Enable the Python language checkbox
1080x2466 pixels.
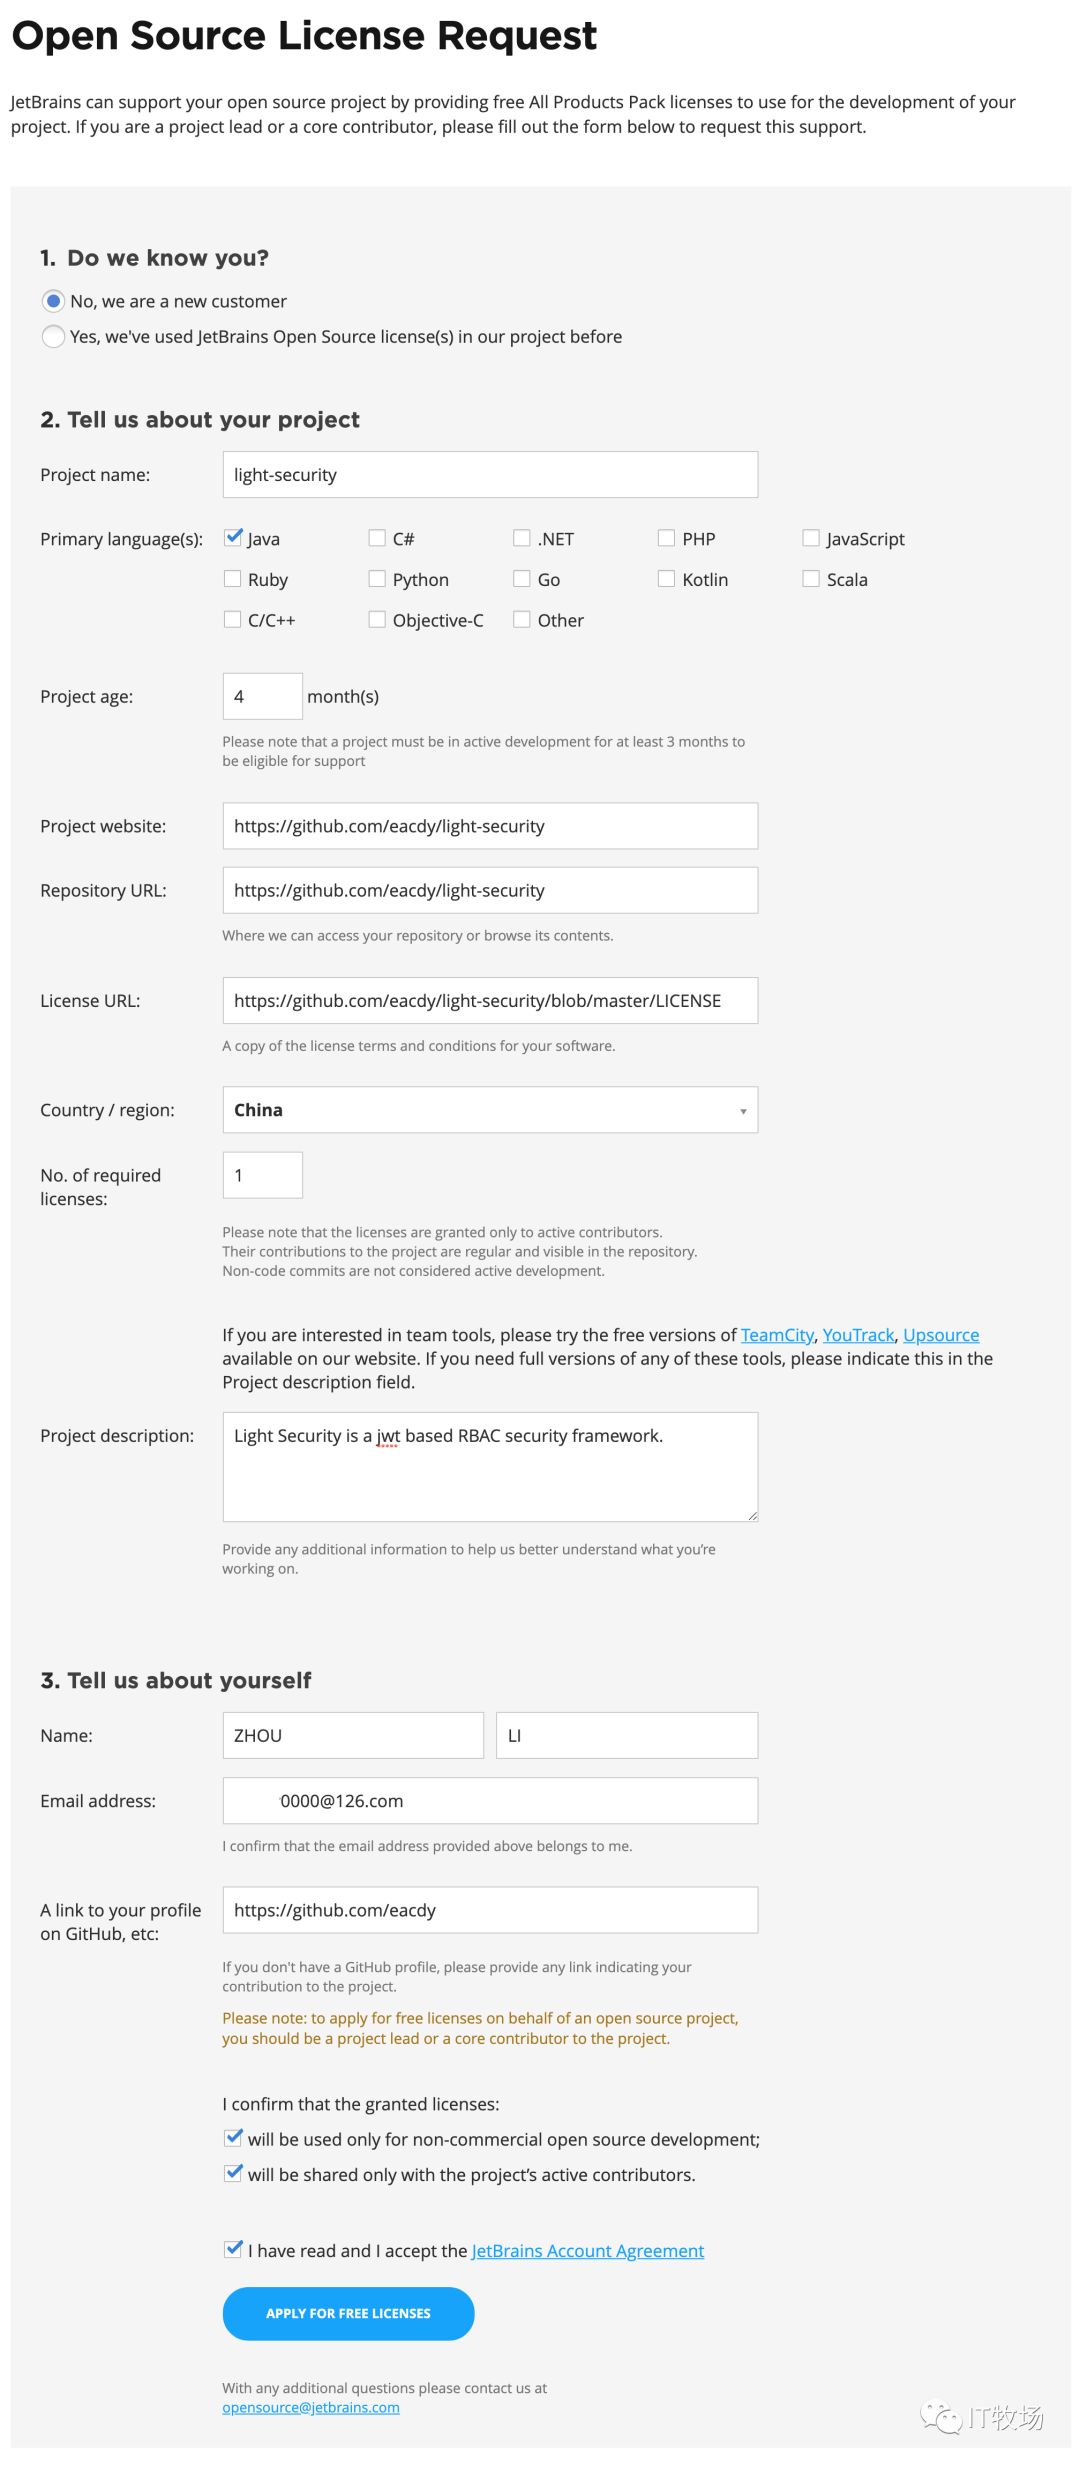377,579
